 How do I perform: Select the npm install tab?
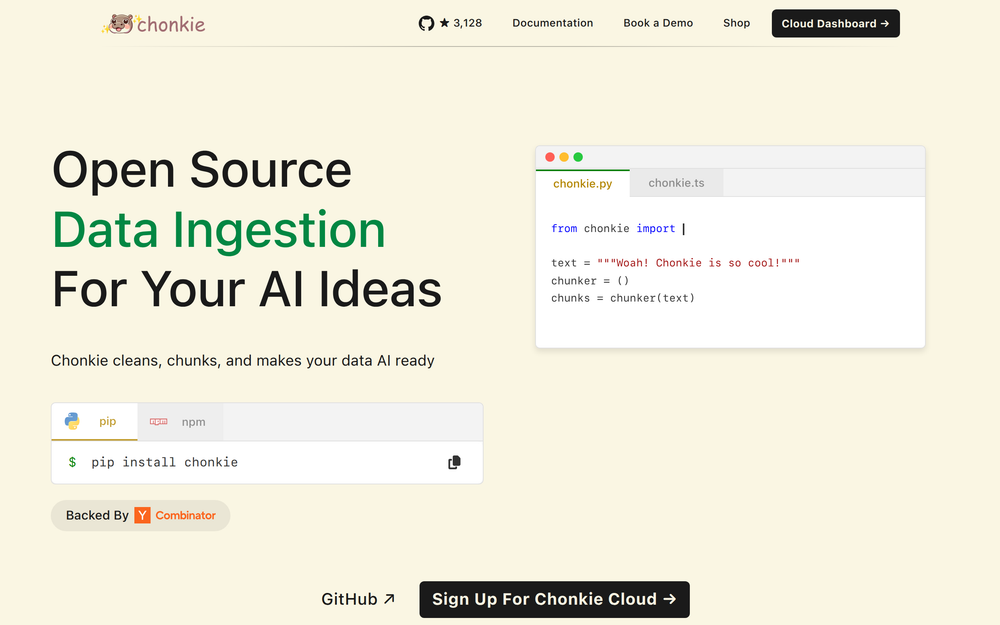(180, 422)
